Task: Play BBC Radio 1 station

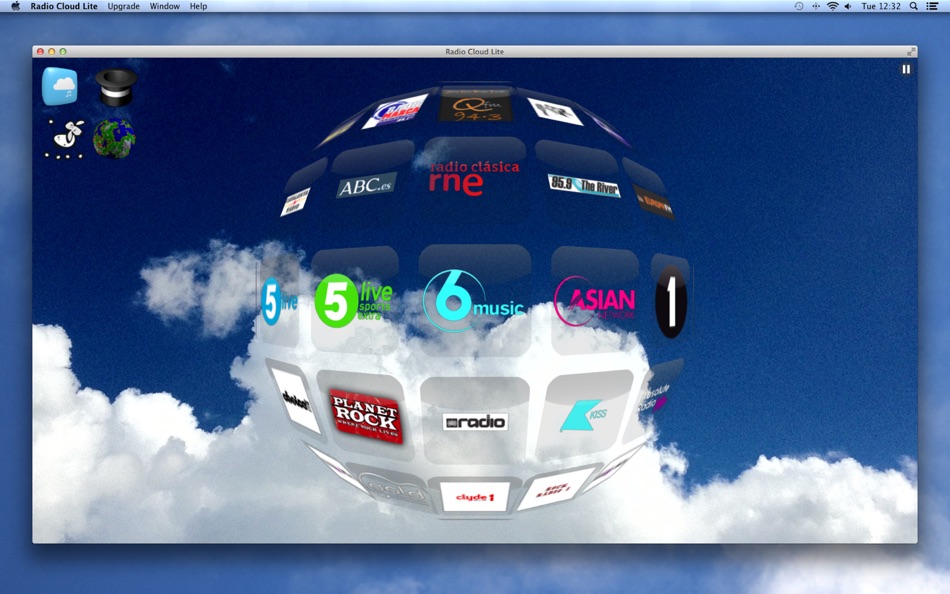Action: 671,301
